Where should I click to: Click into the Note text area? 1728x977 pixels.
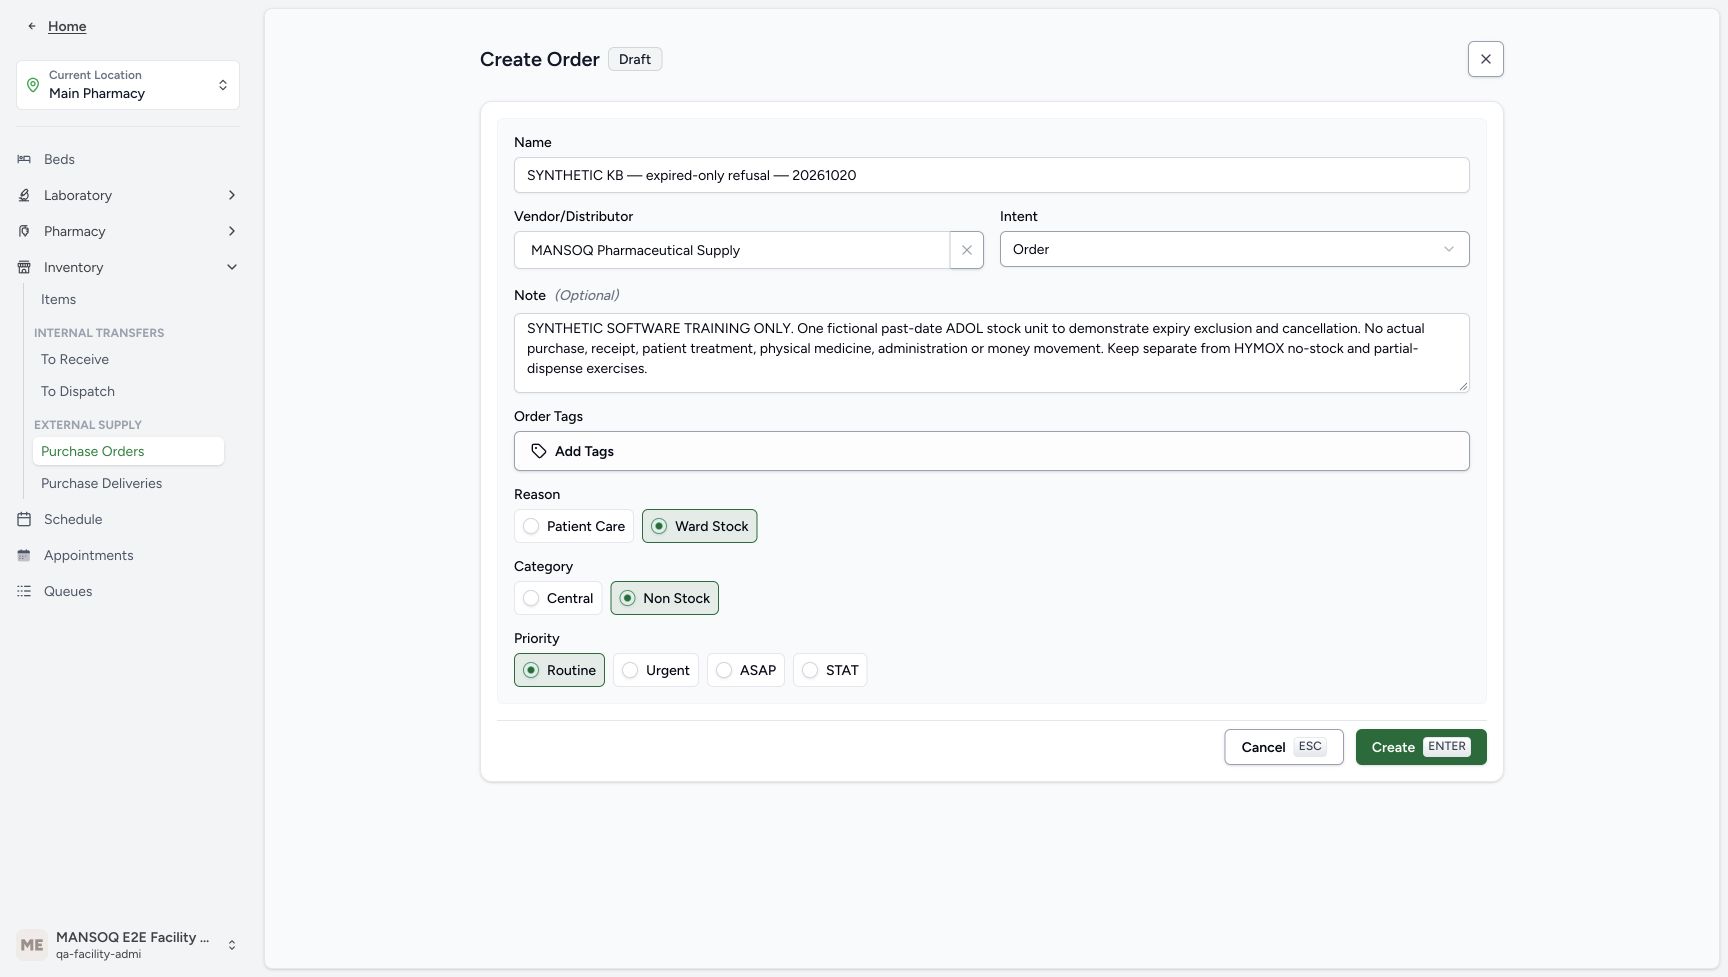(x=992, y=353)
